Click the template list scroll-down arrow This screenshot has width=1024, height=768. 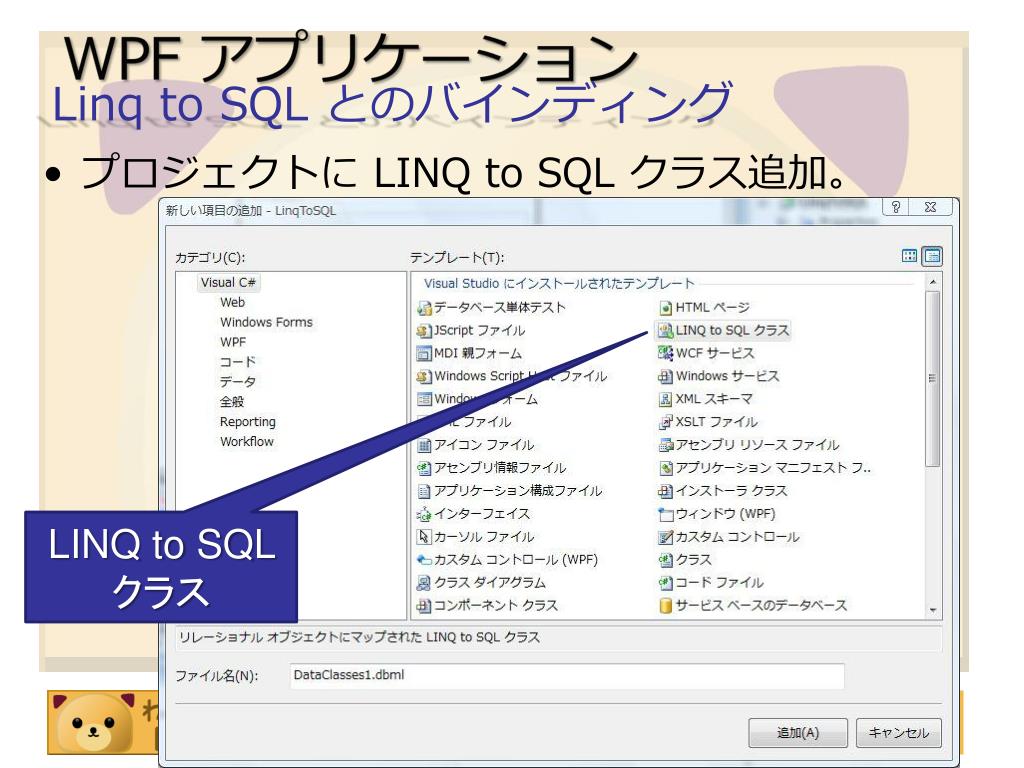pos(933,610)
